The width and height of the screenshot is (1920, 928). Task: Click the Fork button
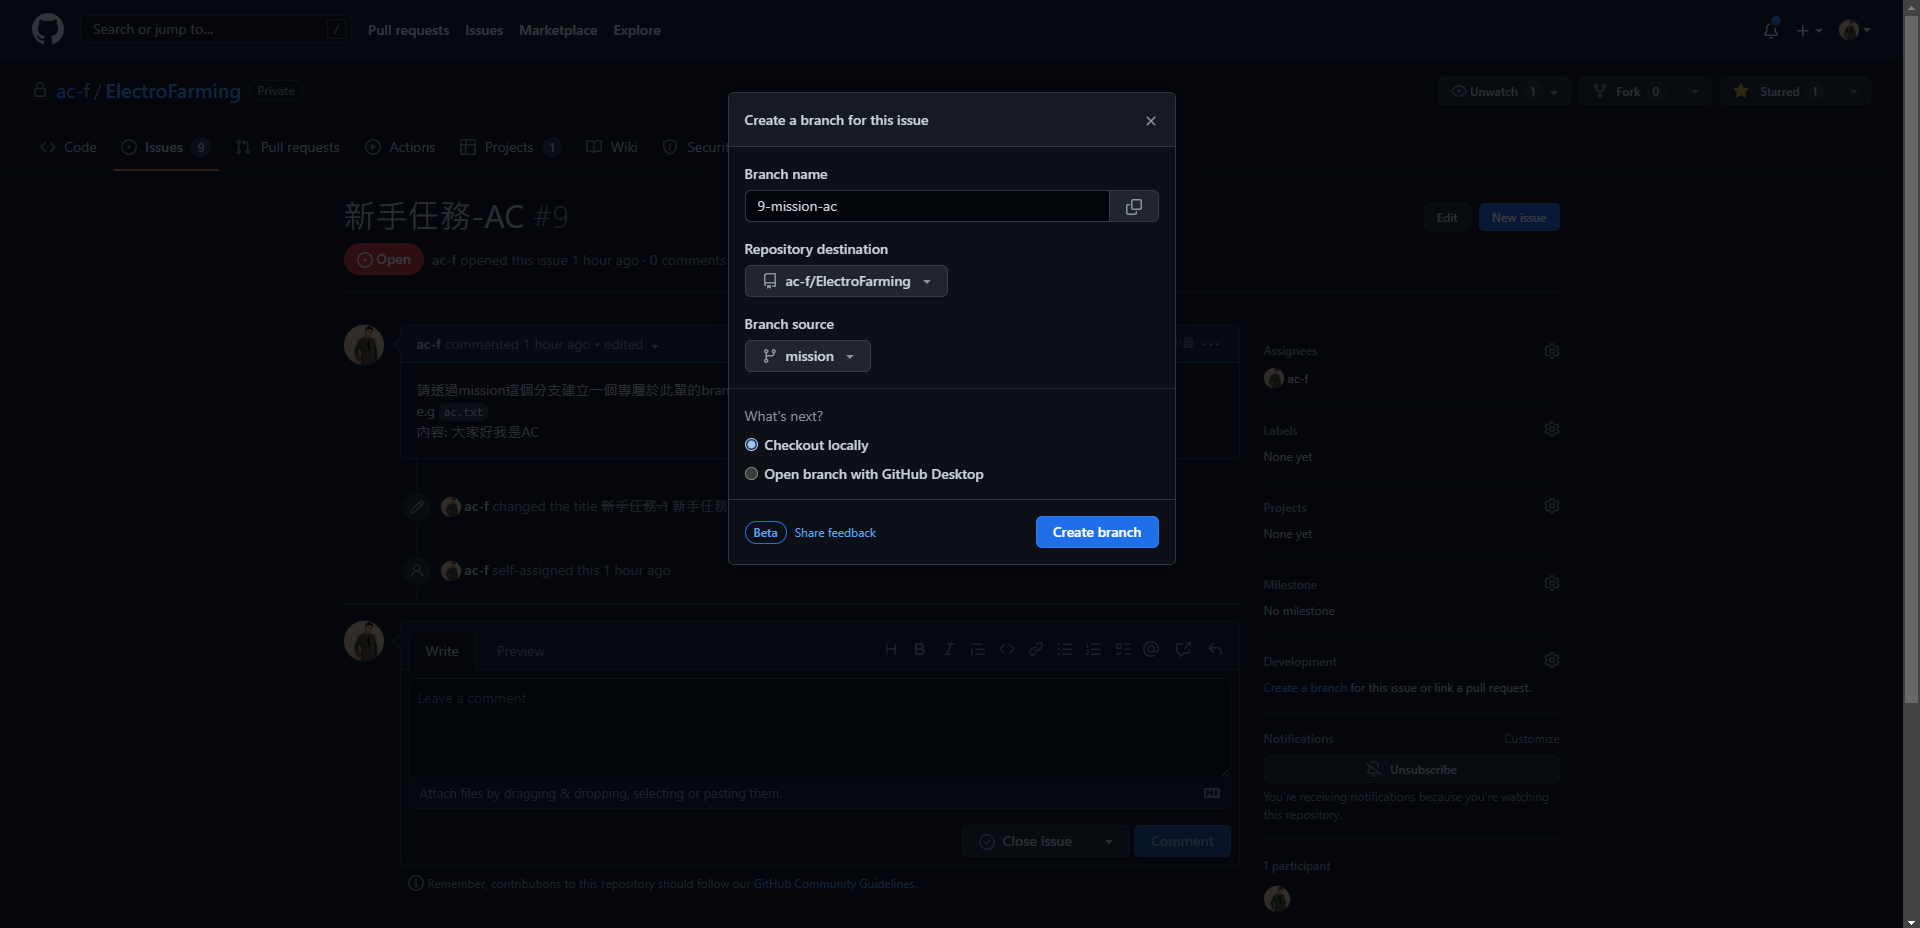1627,91
